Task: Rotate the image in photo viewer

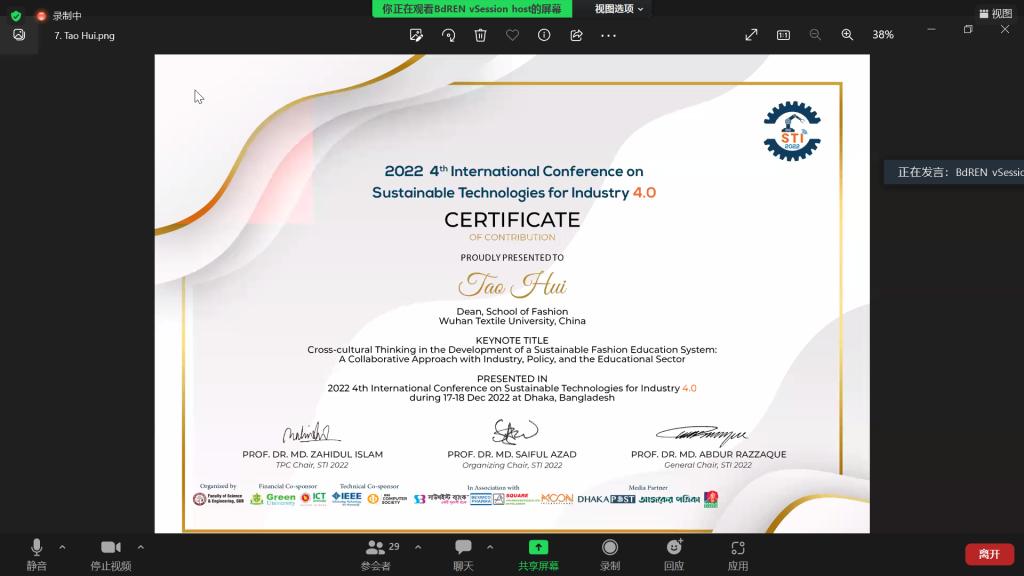Action: tap(448, 35)
